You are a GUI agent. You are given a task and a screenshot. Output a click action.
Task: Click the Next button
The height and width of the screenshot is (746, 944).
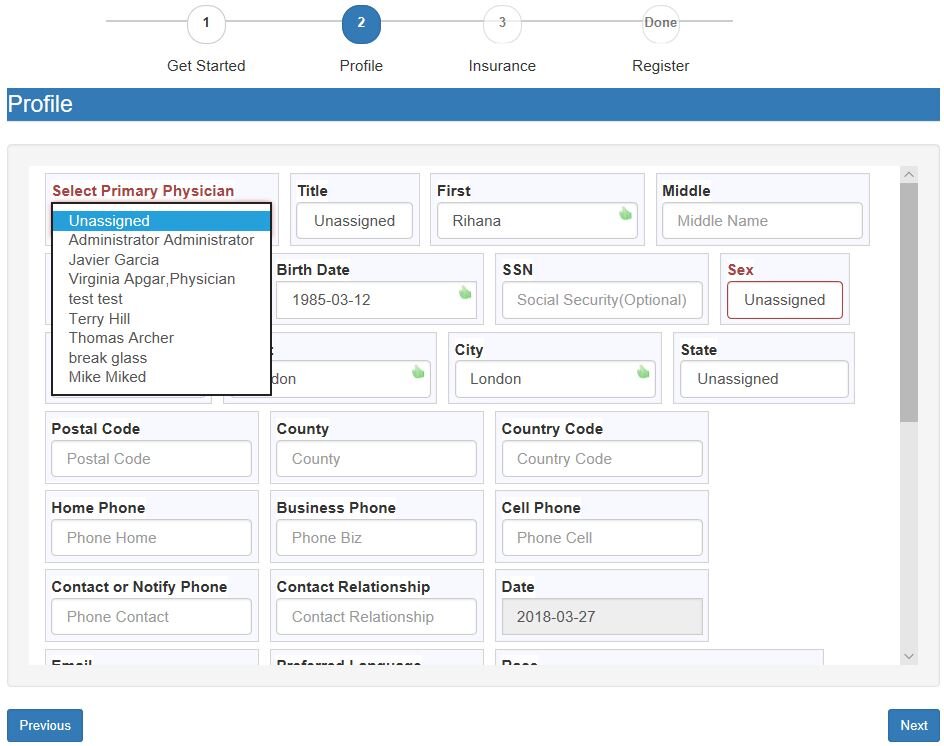913,726
